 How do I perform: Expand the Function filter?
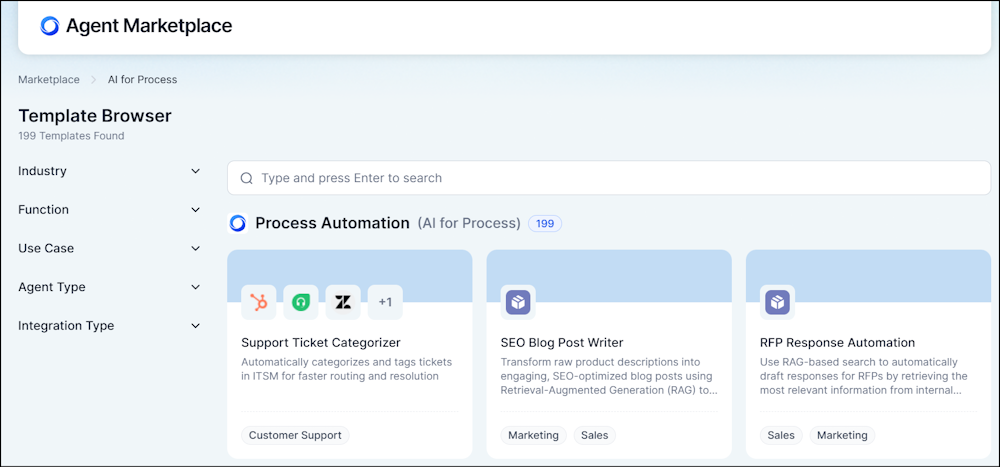tap(195, 210)
